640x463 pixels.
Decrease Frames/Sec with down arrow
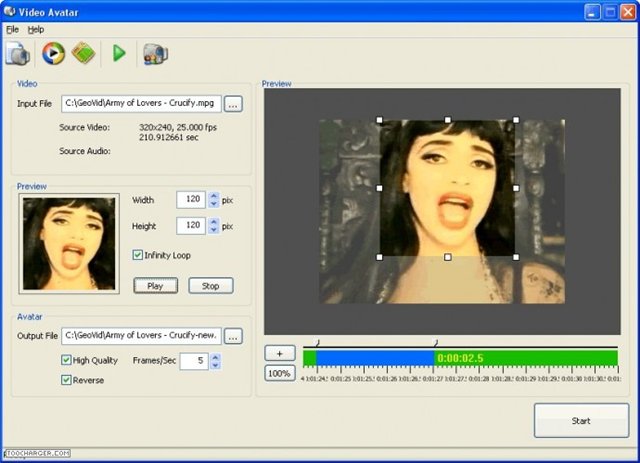tap(216, 365)
